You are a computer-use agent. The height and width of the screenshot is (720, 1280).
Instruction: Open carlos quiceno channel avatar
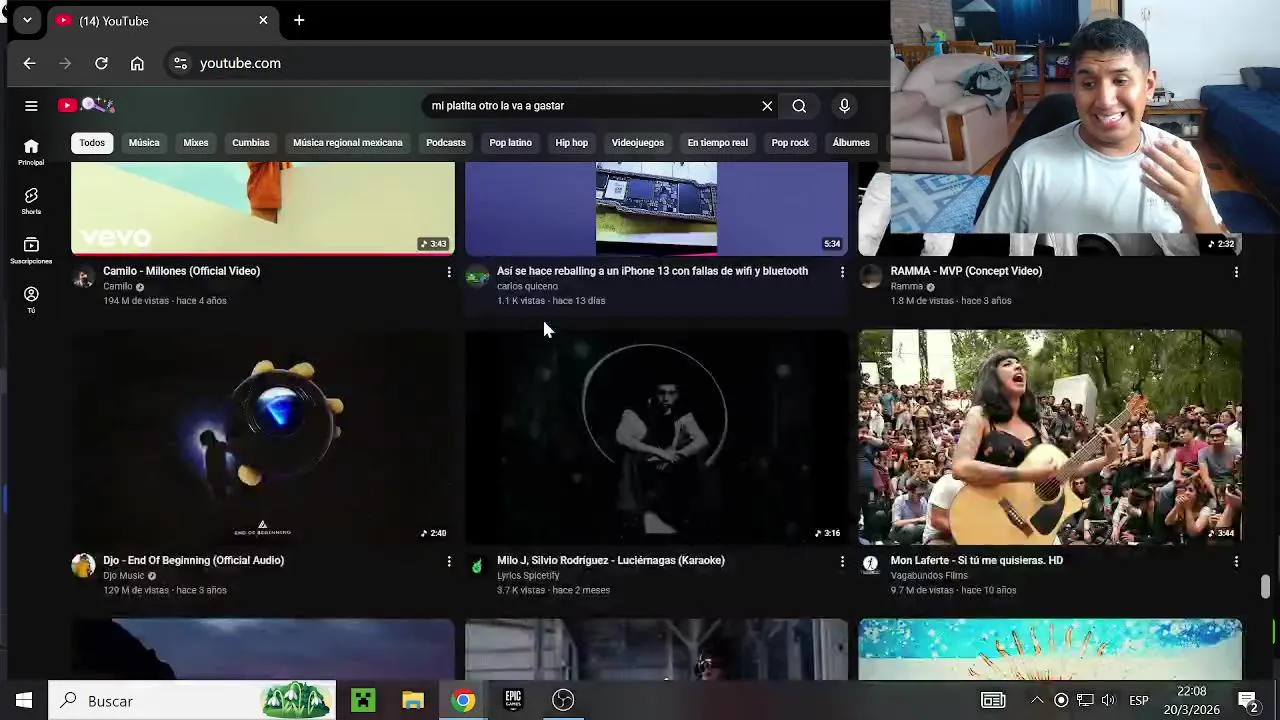click(477, 276)
